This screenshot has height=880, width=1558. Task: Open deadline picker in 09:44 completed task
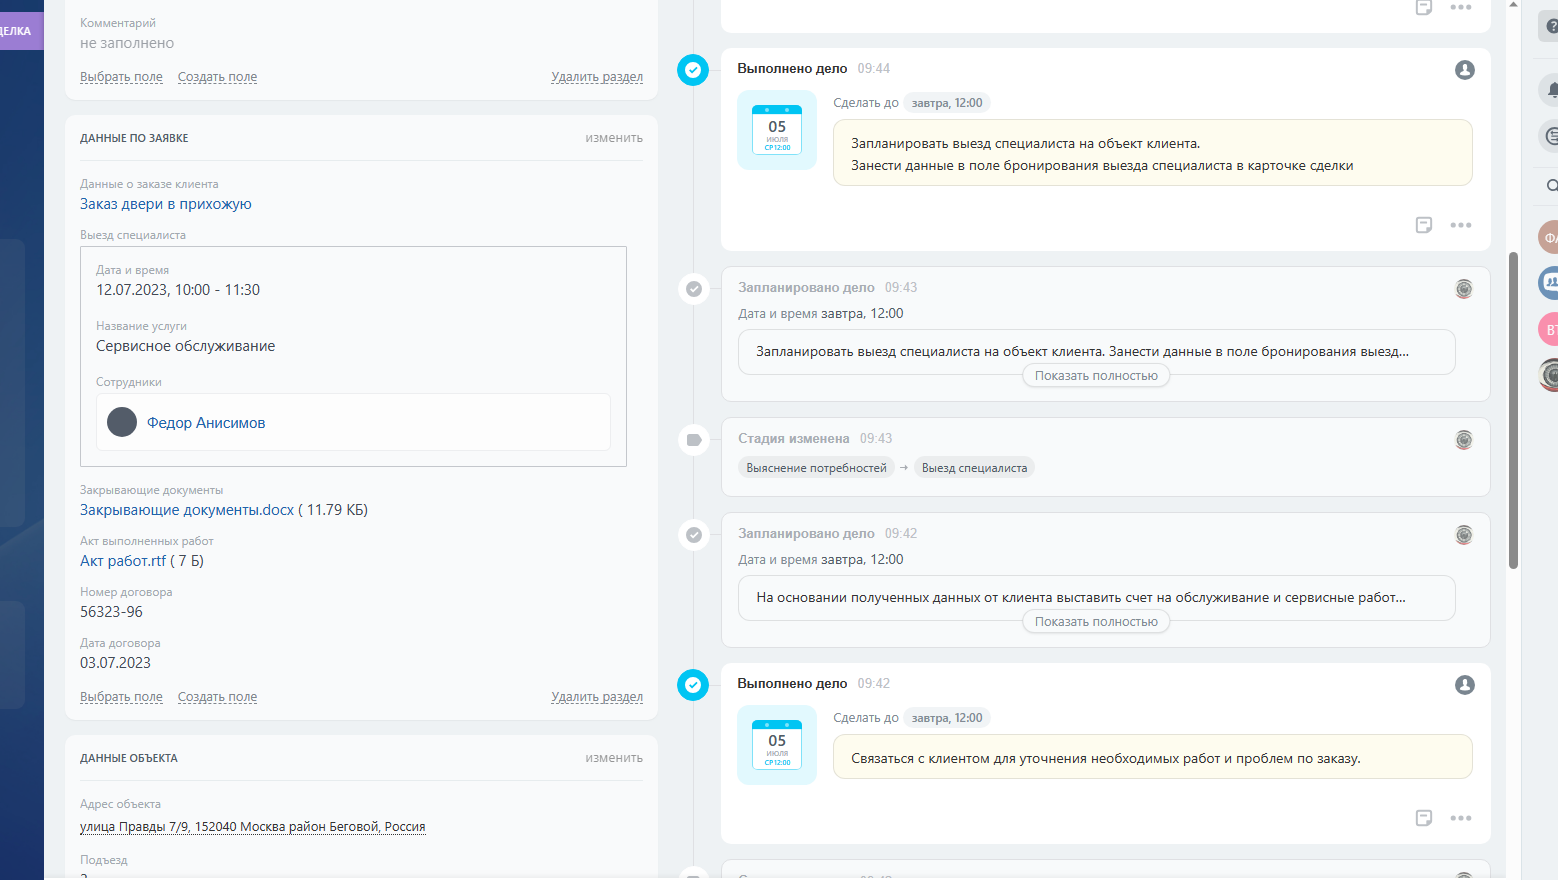click(947, 103)
